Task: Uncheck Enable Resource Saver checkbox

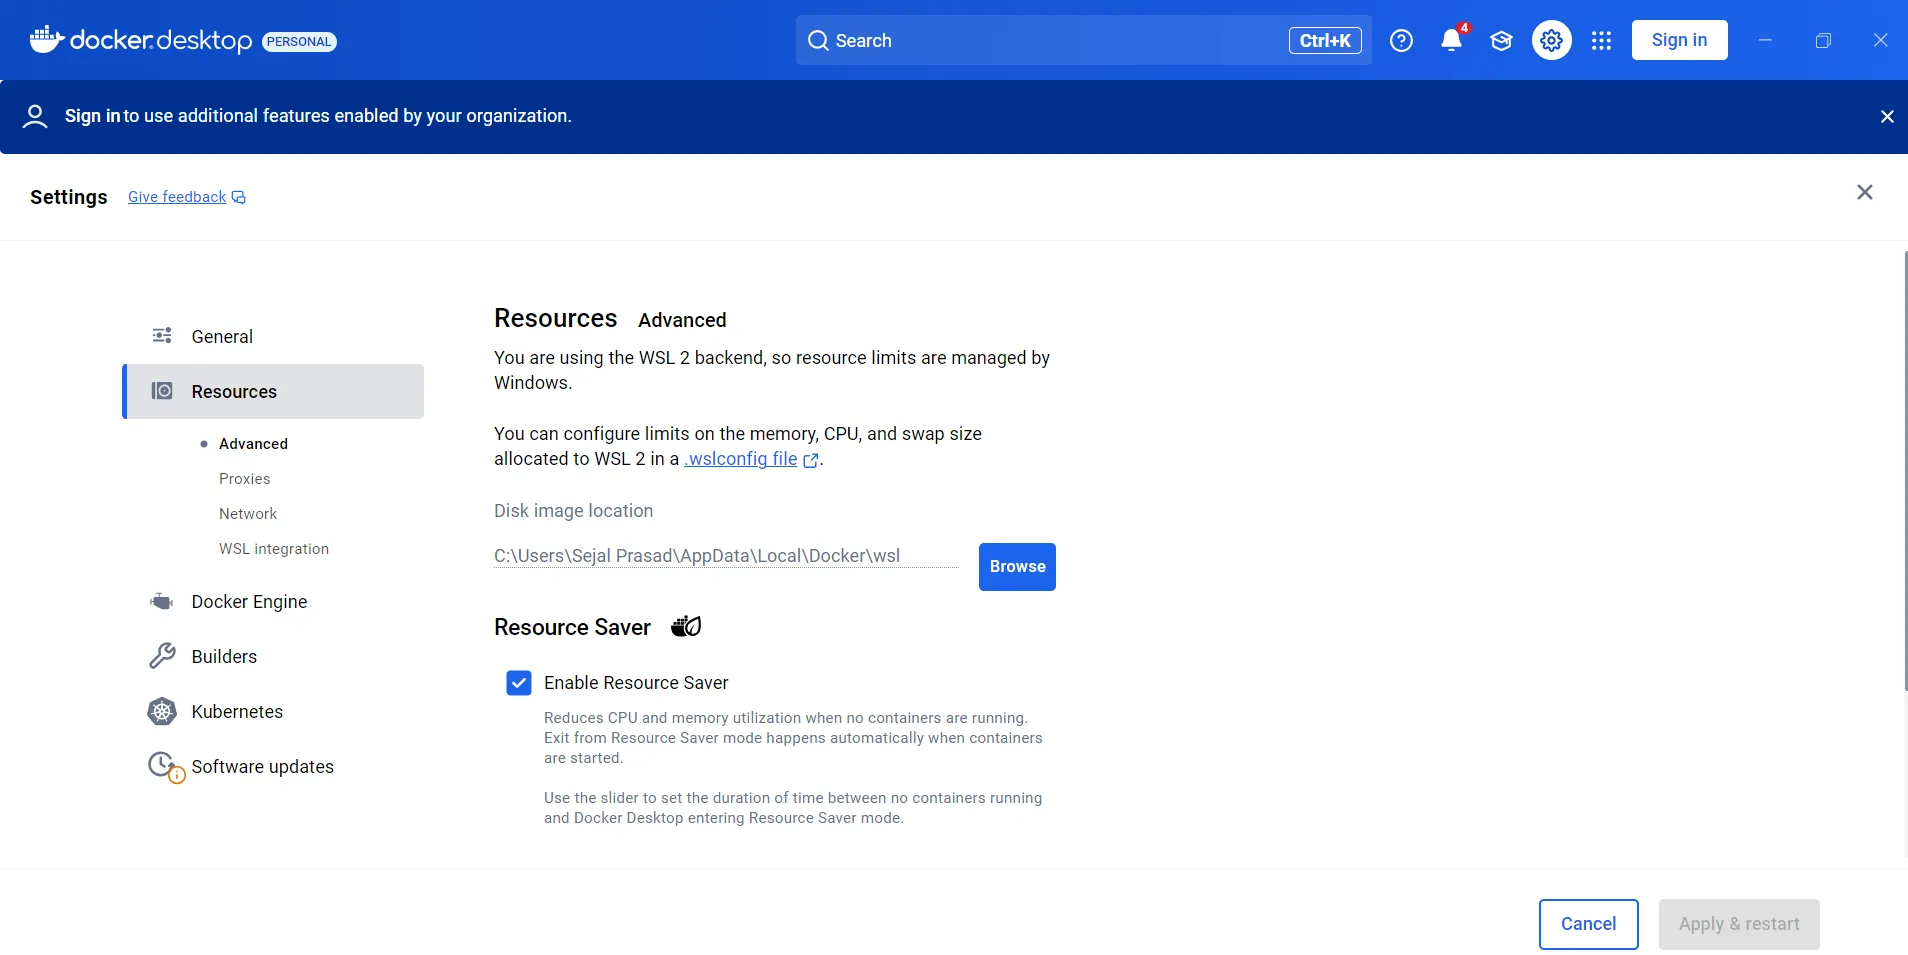Action: pyautogui.click(x=519, y=683)
